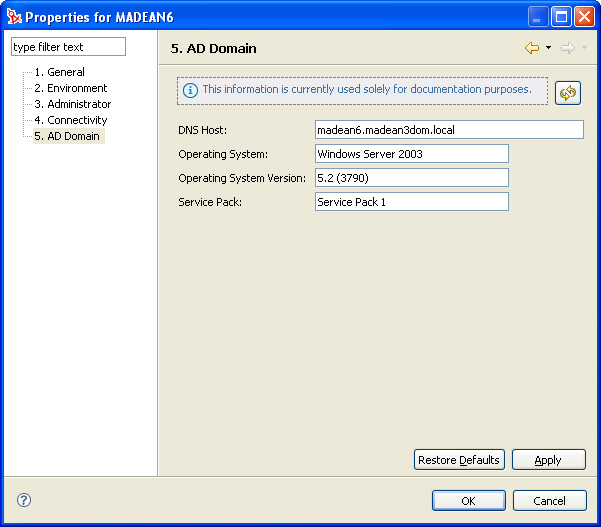Open help via the question mark icon
This screenshot has width=601, height=527.
click(24, 500)
